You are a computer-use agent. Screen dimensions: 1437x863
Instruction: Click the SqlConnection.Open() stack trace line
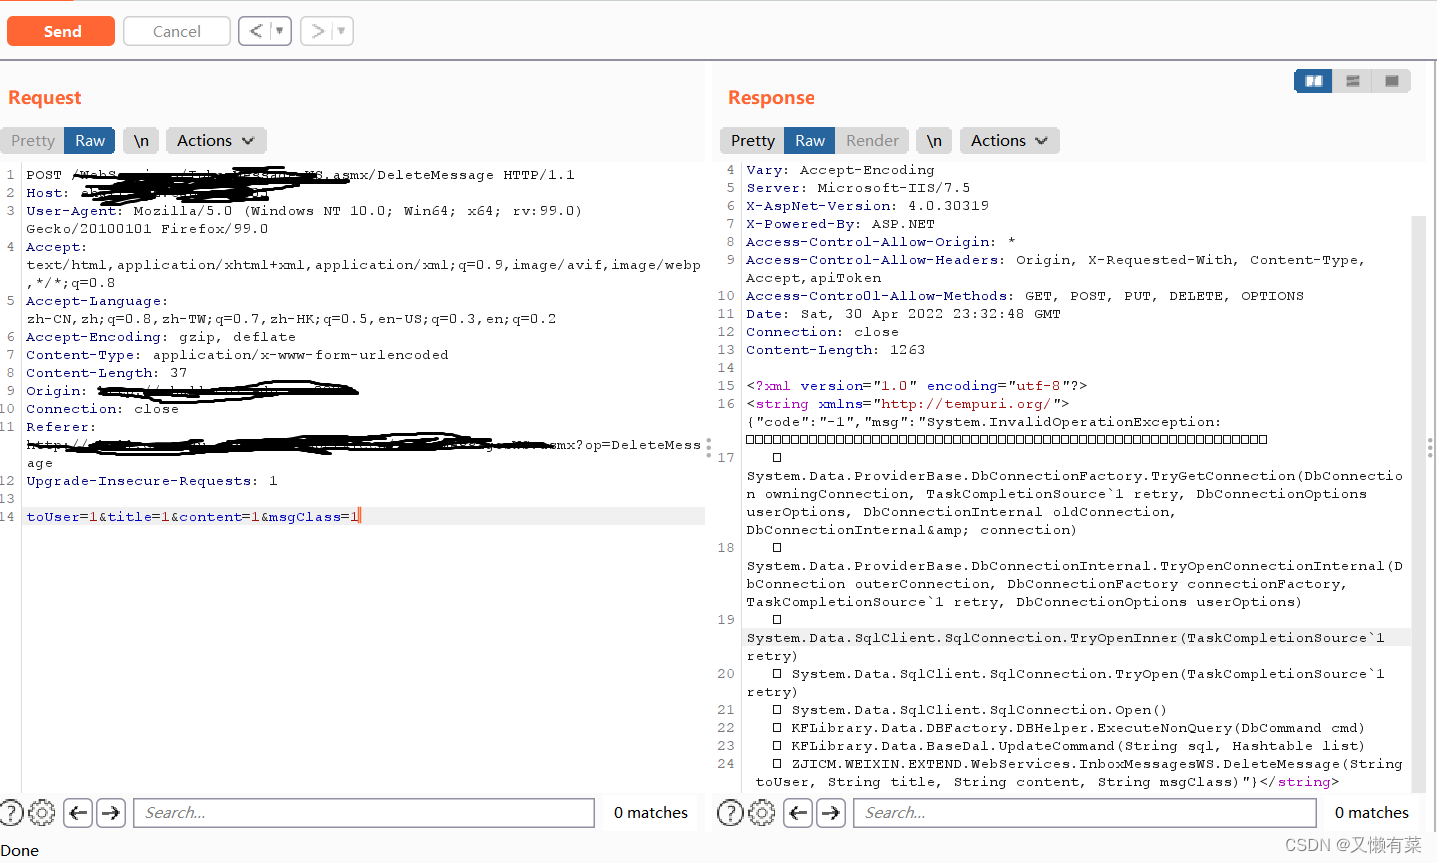(979, 710)
